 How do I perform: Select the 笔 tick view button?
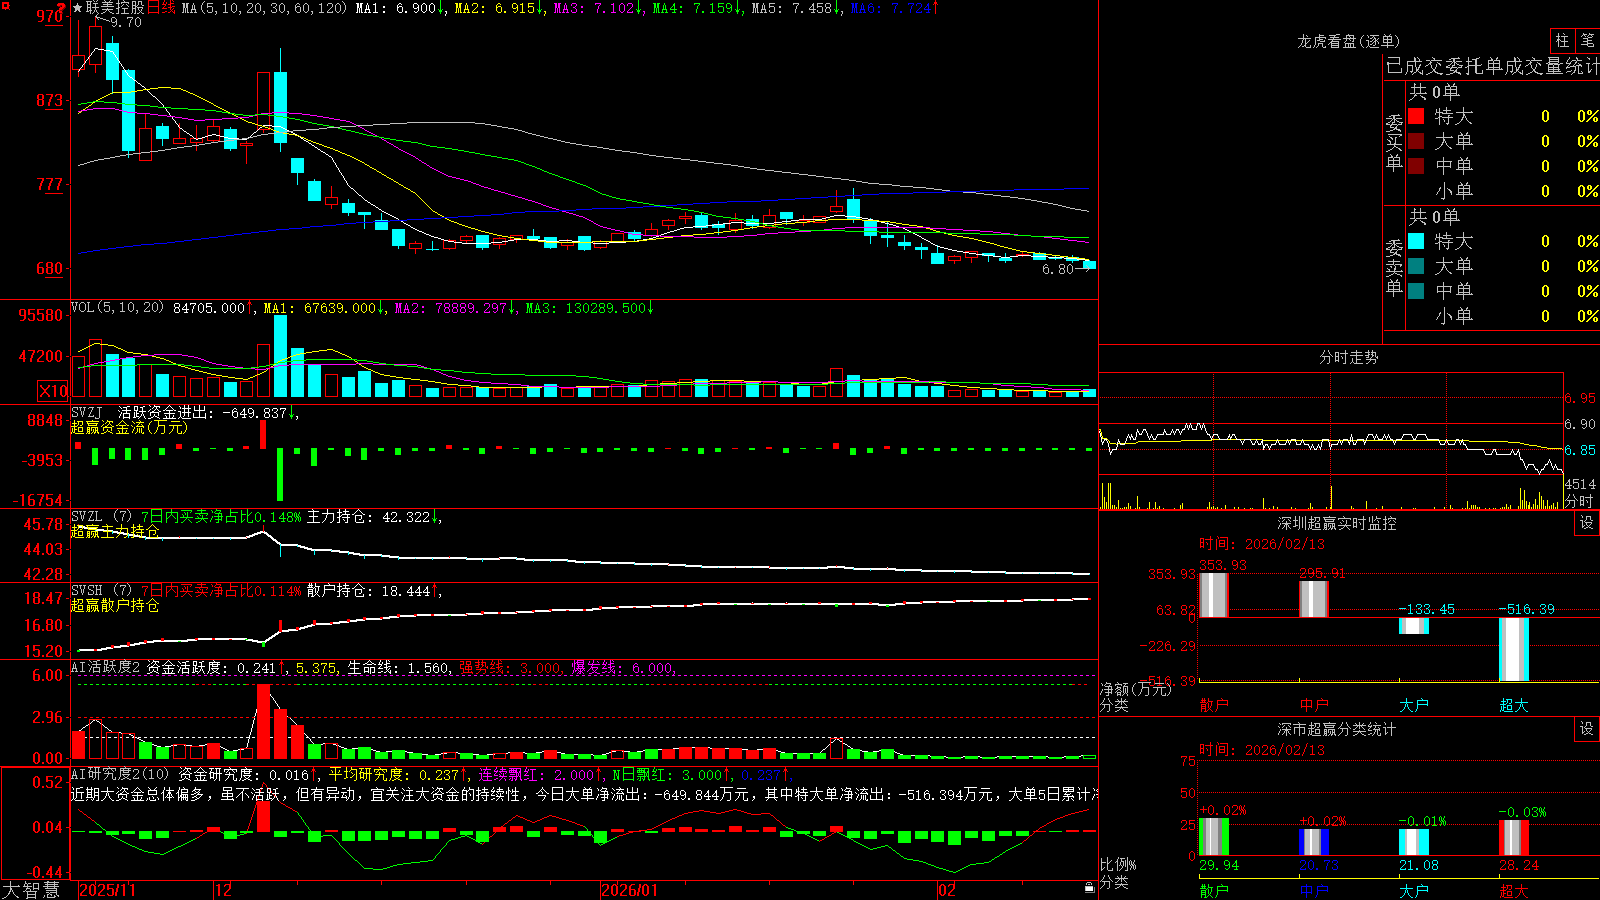(x=1587, y=40)
